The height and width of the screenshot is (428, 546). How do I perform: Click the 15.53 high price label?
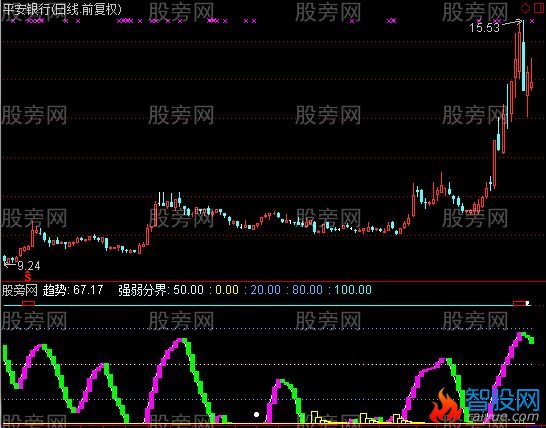[x=484, y=28]
